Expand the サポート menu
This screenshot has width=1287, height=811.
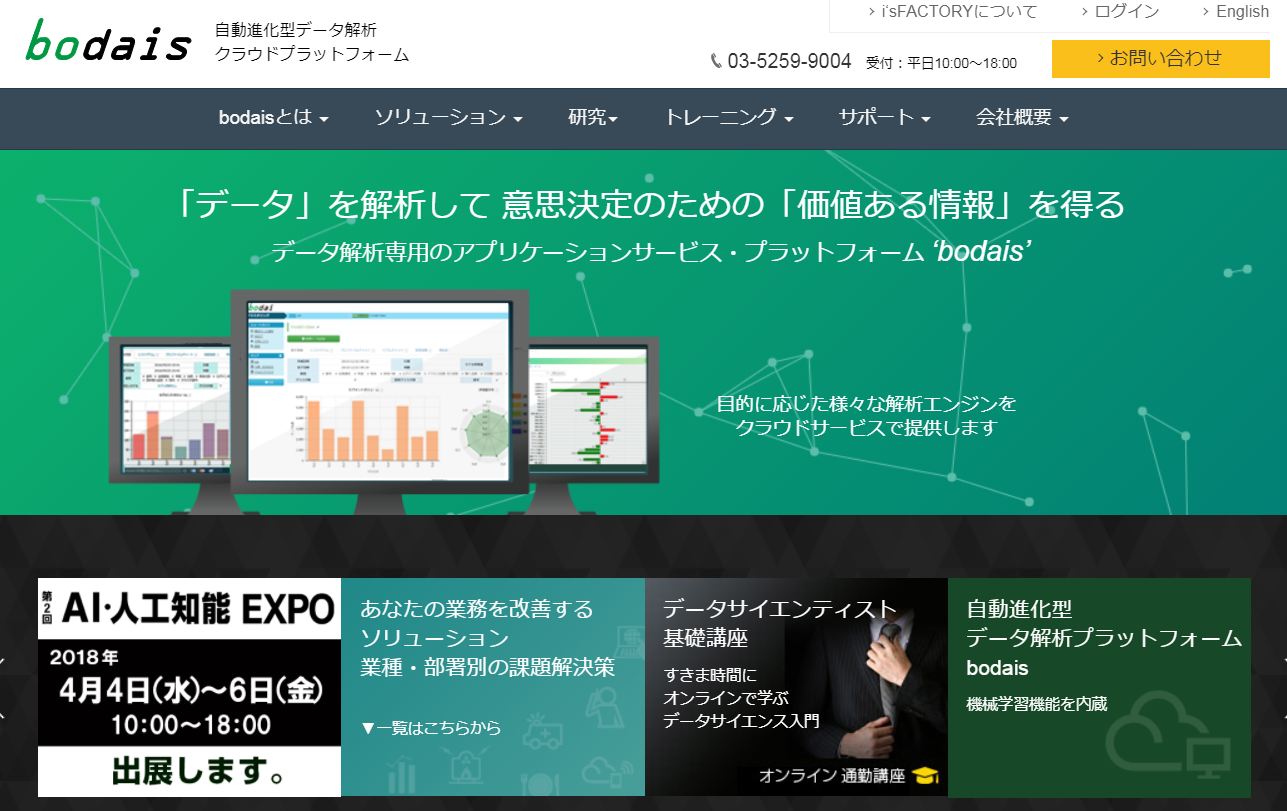click(x=885, y=118)
